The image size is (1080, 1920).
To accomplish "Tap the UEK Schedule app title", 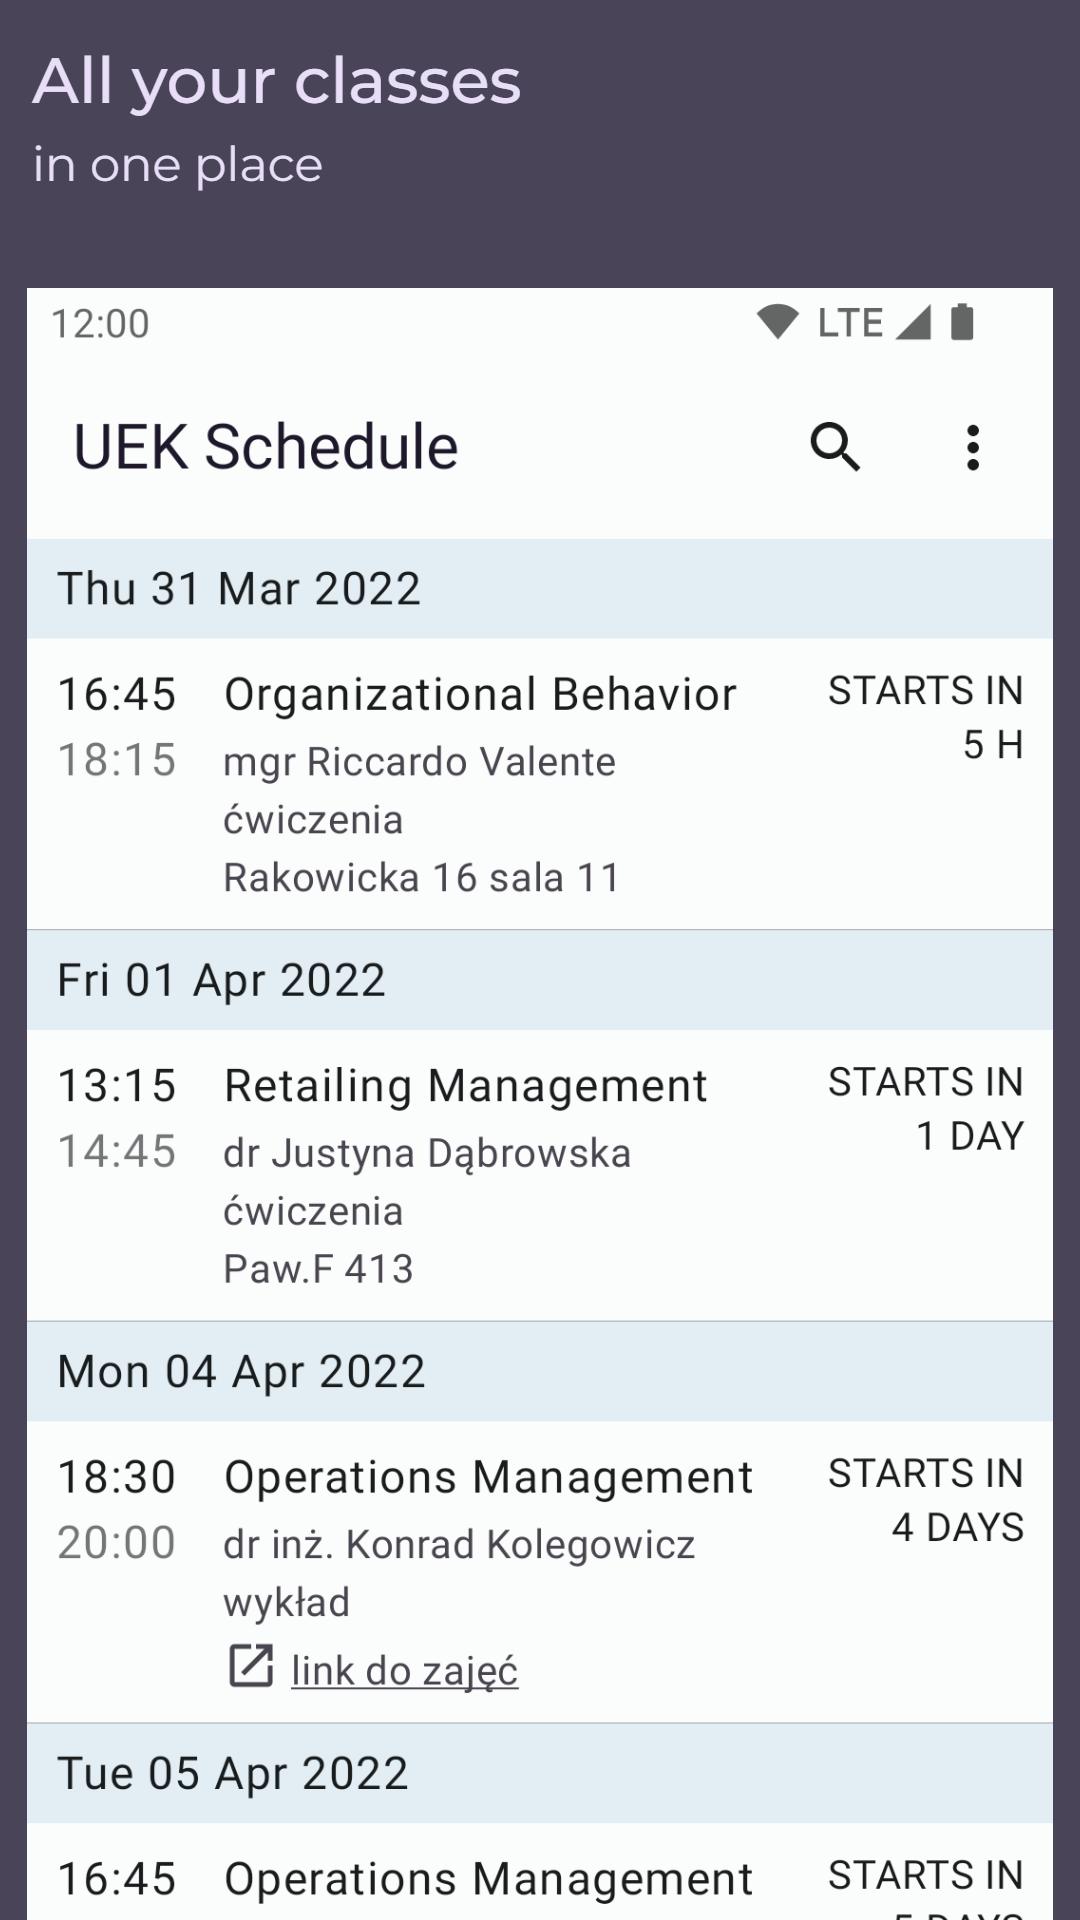I will [266, 447].
